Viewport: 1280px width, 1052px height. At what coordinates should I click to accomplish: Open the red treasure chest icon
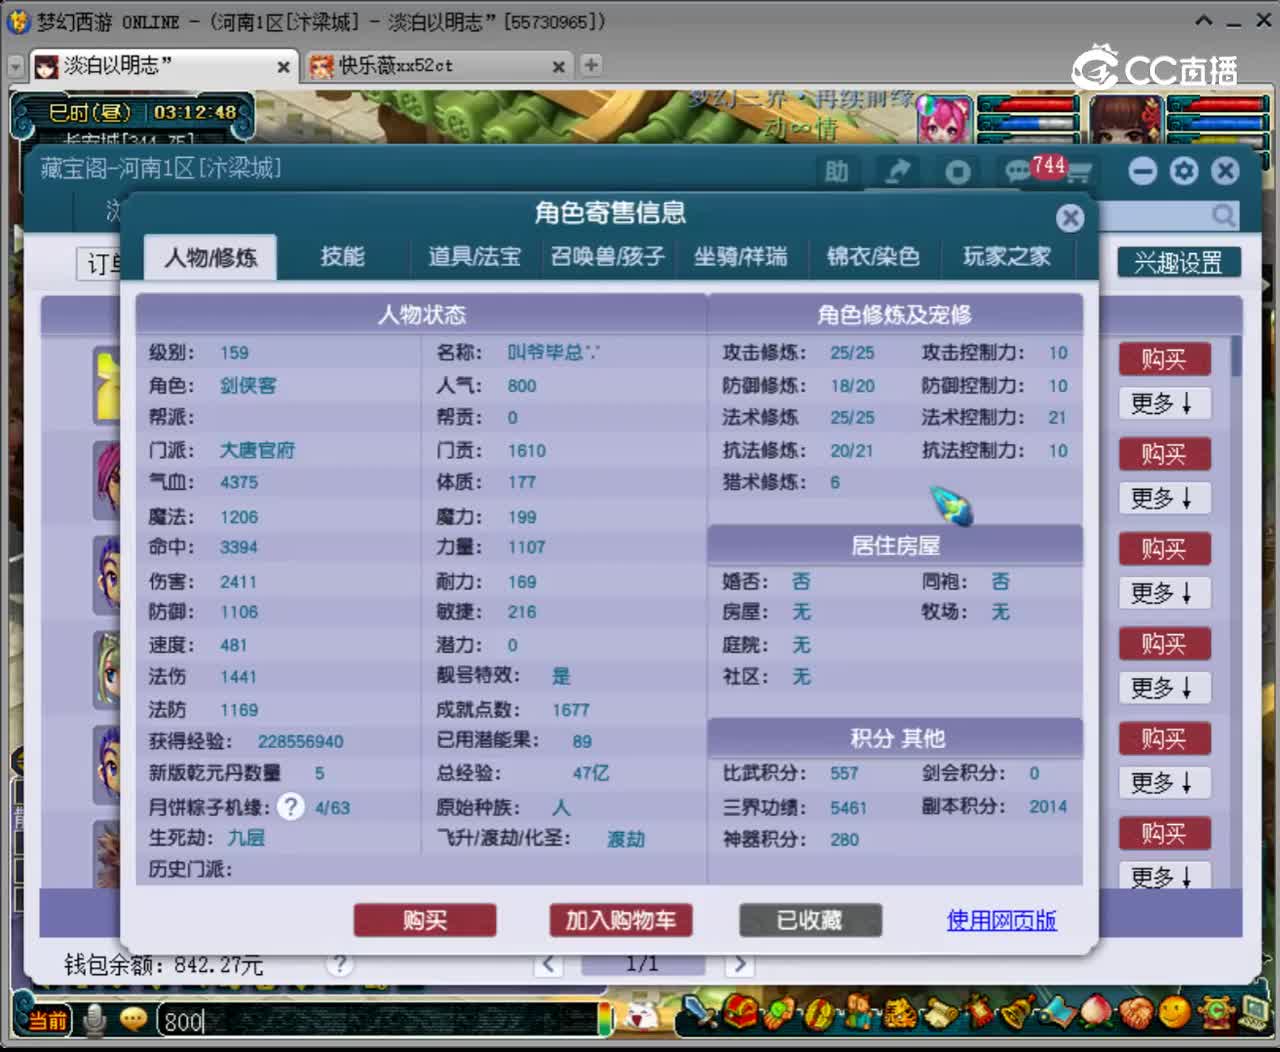[739, 1013]
